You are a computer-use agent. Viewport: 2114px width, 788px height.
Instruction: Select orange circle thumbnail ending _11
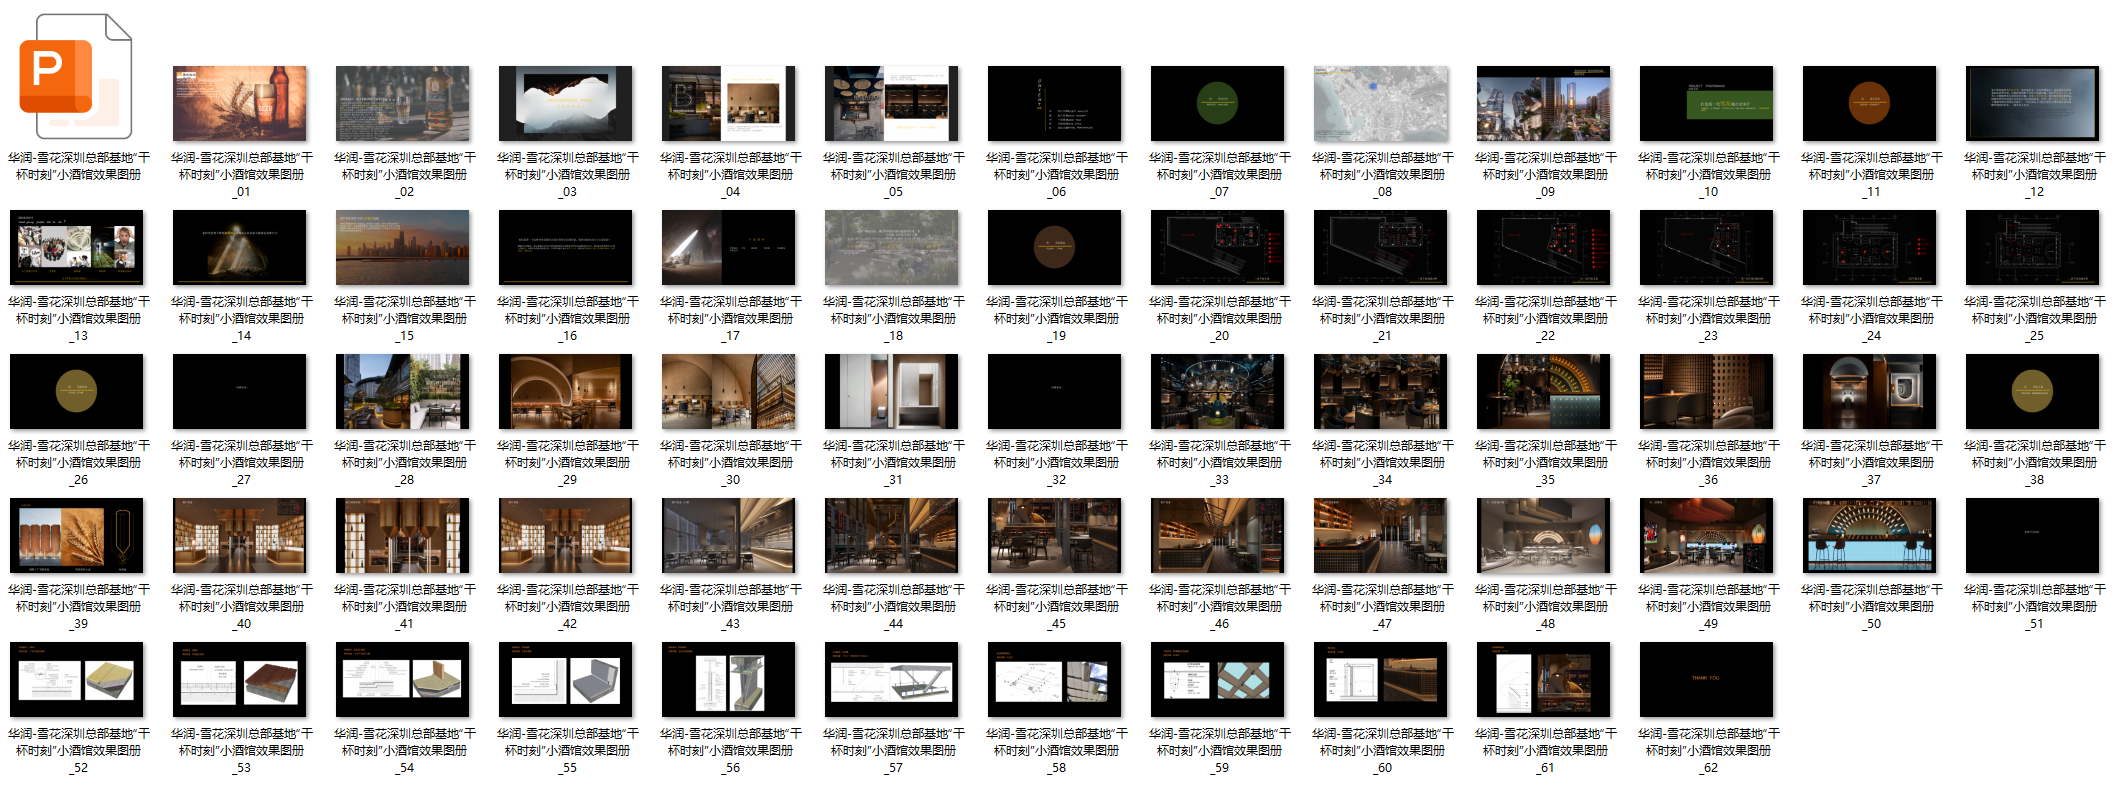pyautogui.click(x=1870, y=104)
